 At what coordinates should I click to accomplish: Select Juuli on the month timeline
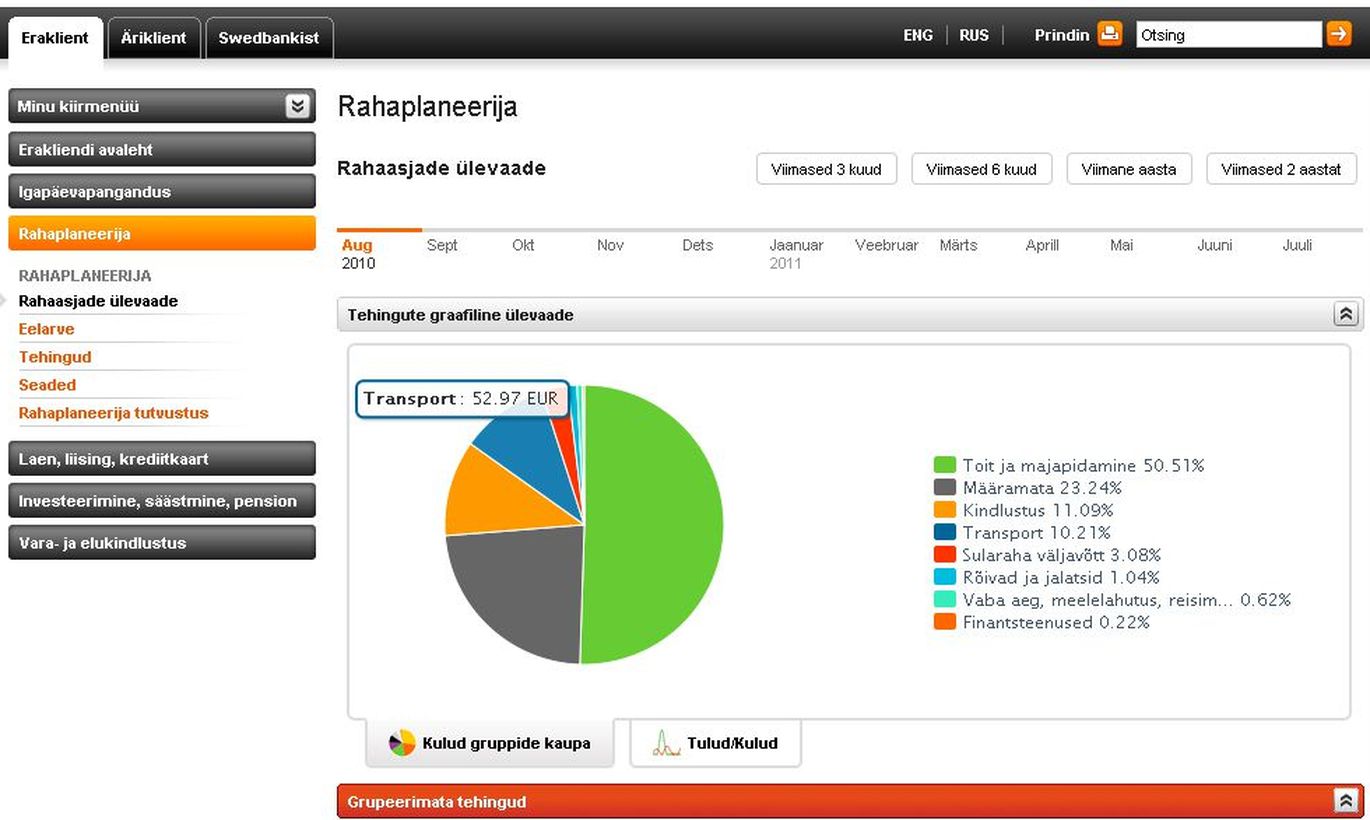pos(1297,245)
